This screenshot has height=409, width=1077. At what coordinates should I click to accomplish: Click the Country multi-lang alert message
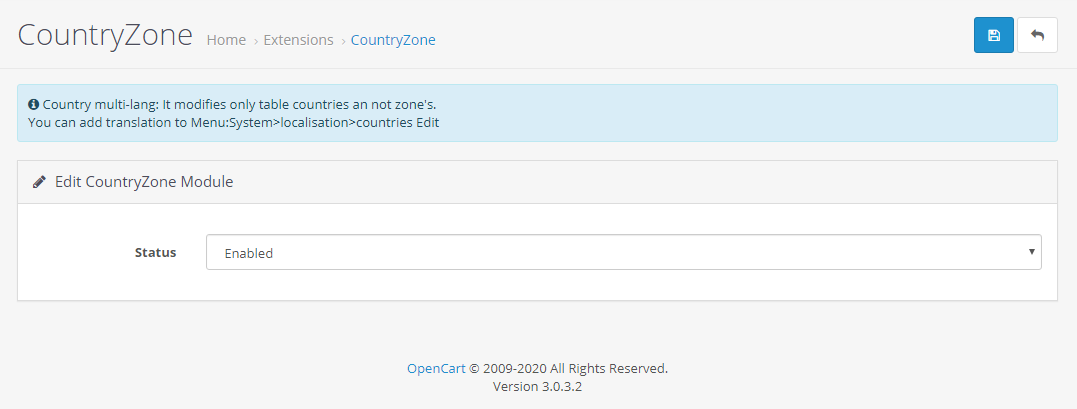click(239, 105)
